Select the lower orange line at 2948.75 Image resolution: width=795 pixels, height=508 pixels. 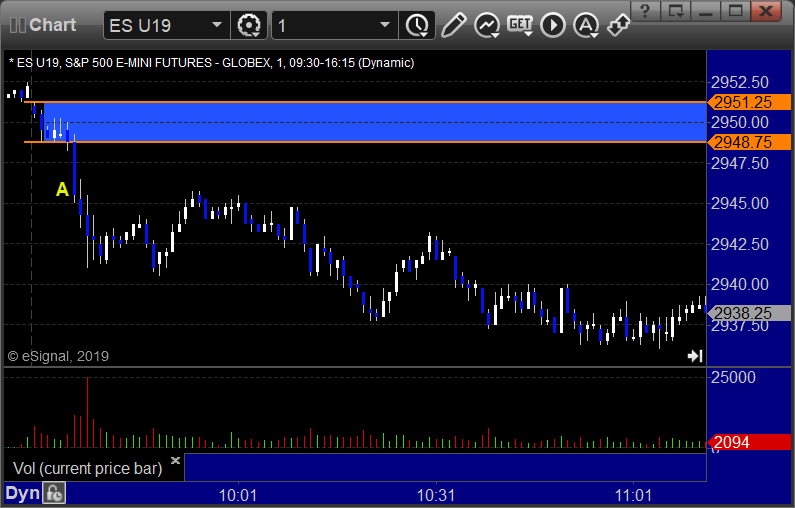[365, 142]
